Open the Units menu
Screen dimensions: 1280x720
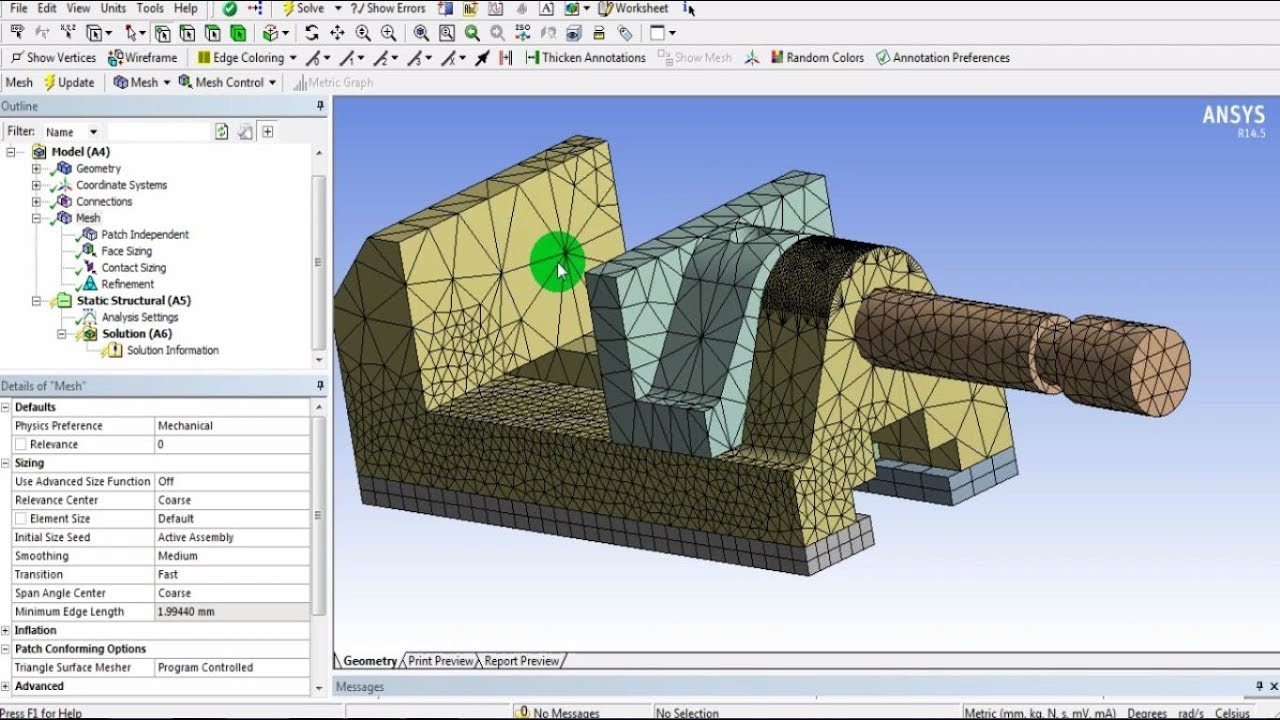(113, 8)
